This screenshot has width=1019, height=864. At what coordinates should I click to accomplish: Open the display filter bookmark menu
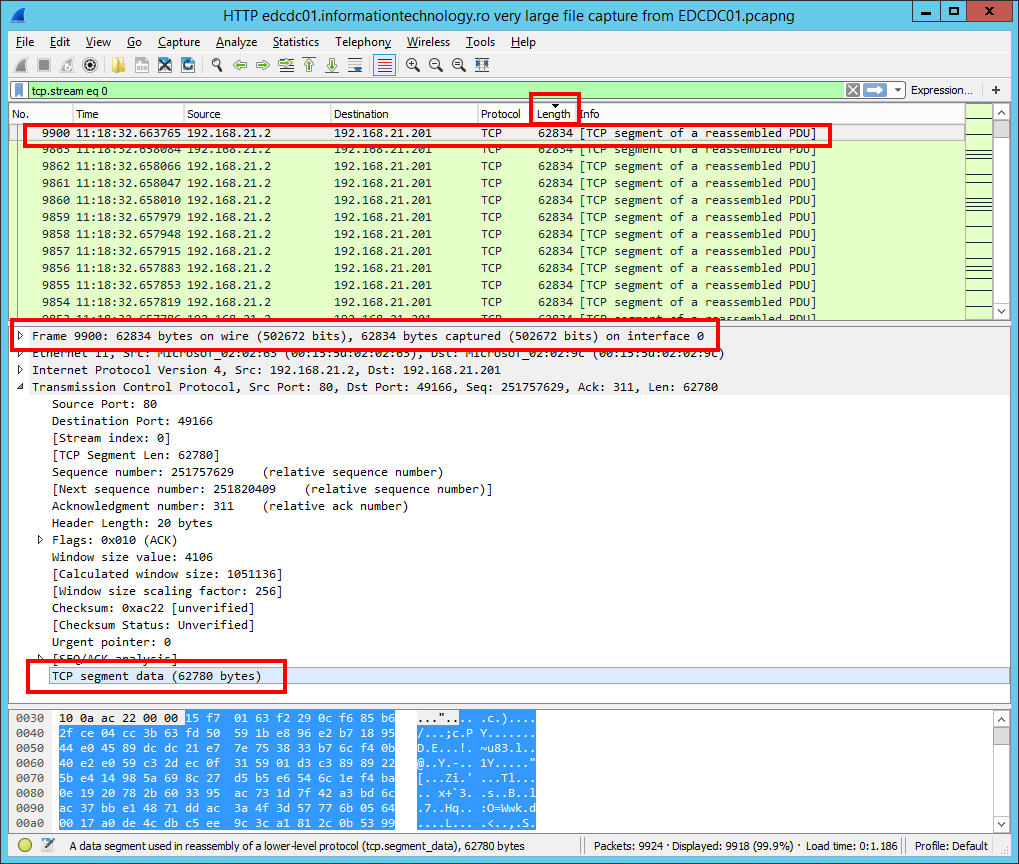coord(20,90)
